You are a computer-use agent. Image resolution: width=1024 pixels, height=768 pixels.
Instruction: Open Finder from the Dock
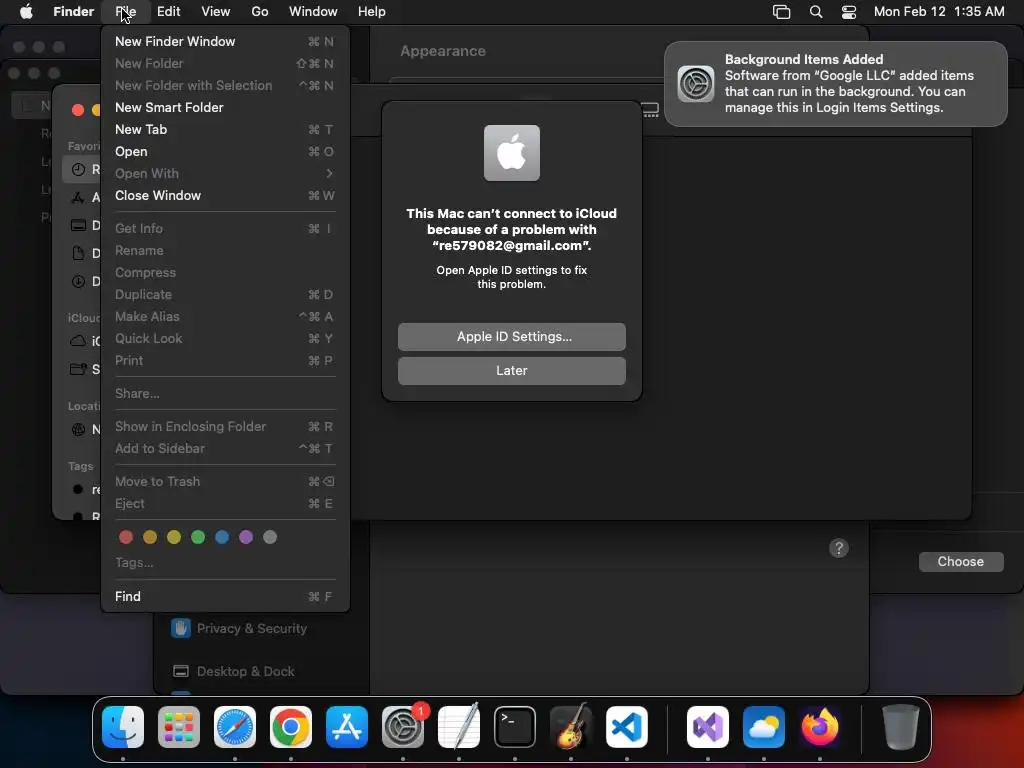click(123, 727)
